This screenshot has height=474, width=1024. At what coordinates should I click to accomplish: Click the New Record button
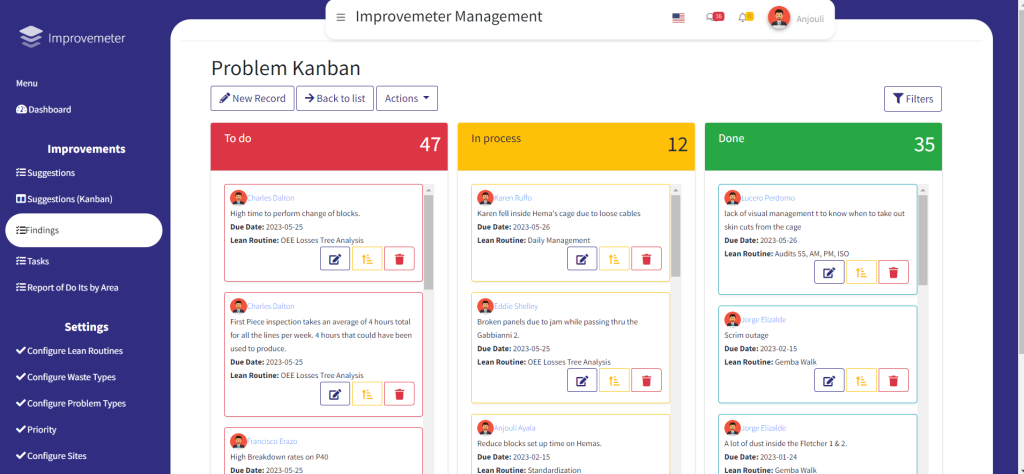(252, 98)
